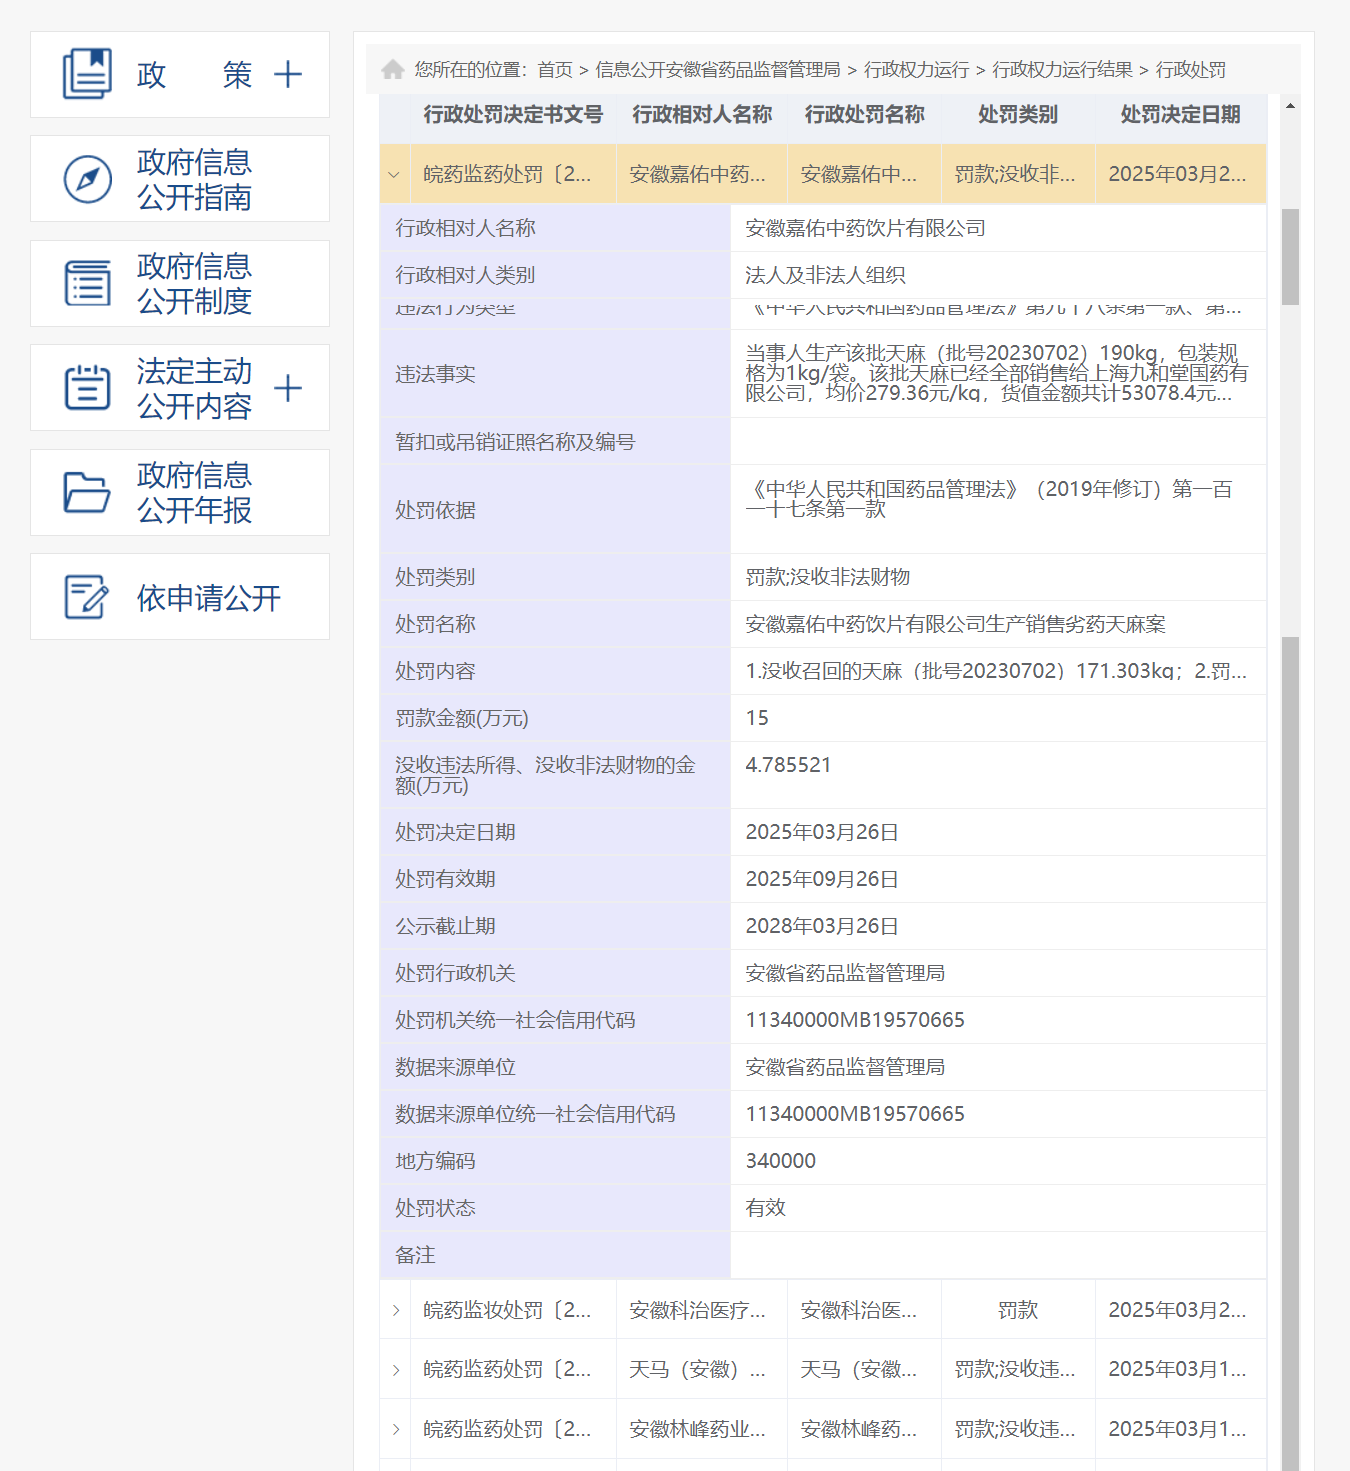This screenshot has height=1471, width=1350.
Task: Click the 罚款;没收非法财物 value in details
Action: coord(828,577)
